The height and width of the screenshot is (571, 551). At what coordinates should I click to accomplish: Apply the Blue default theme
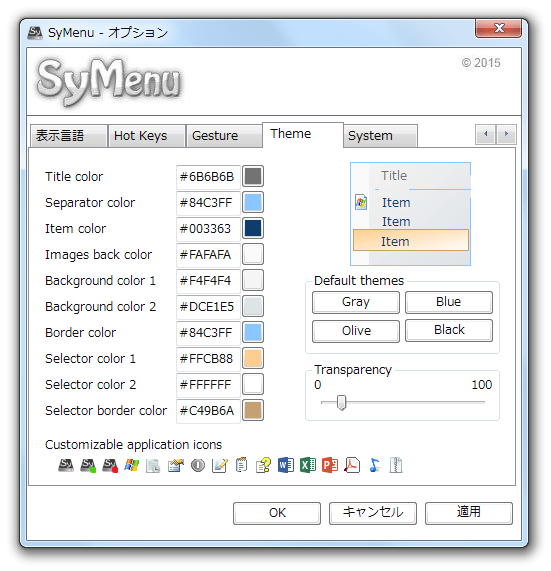point(449,302)
